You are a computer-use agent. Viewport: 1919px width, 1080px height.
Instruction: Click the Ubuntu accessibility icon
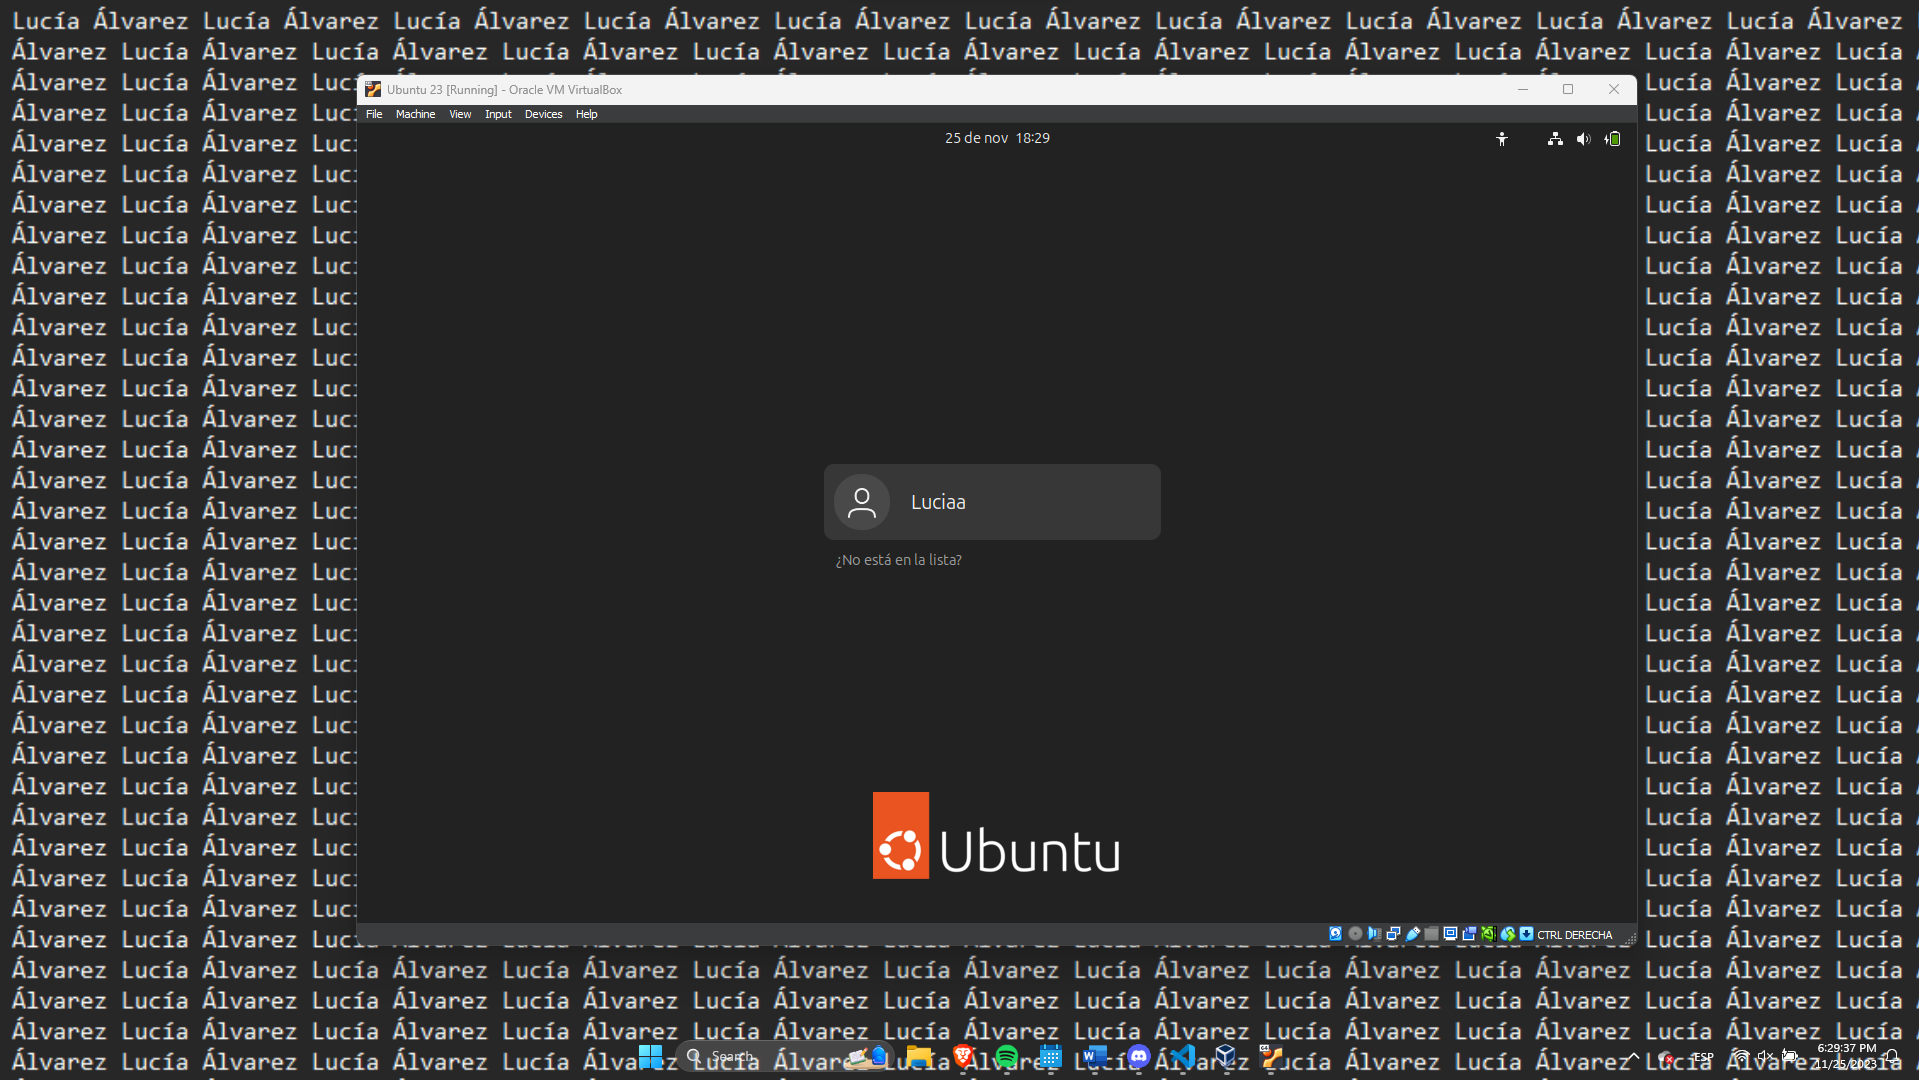pos(1501,139)
